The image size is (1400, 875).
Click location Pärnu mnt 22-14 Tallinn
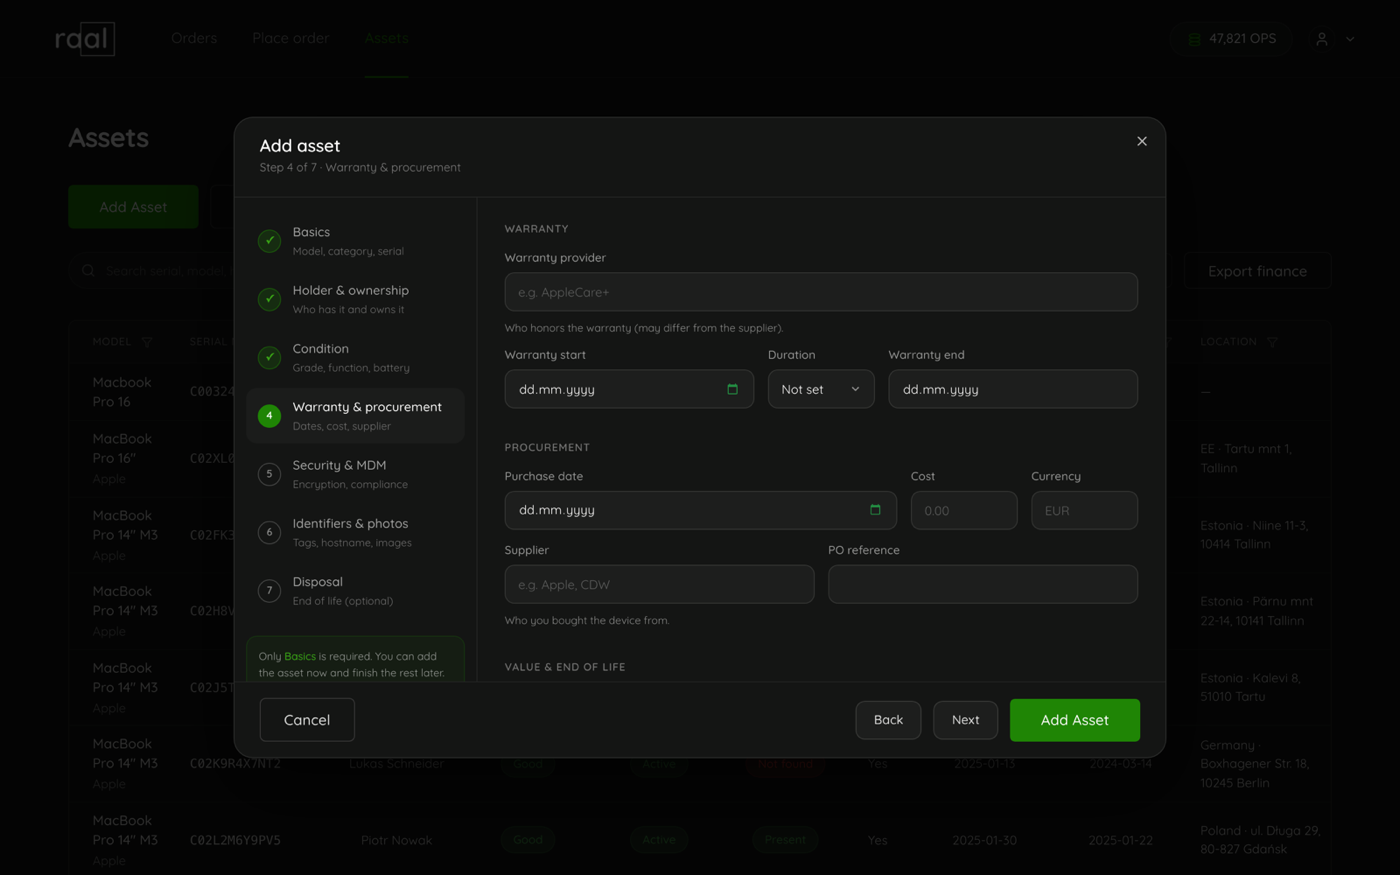pos(1257,611)
